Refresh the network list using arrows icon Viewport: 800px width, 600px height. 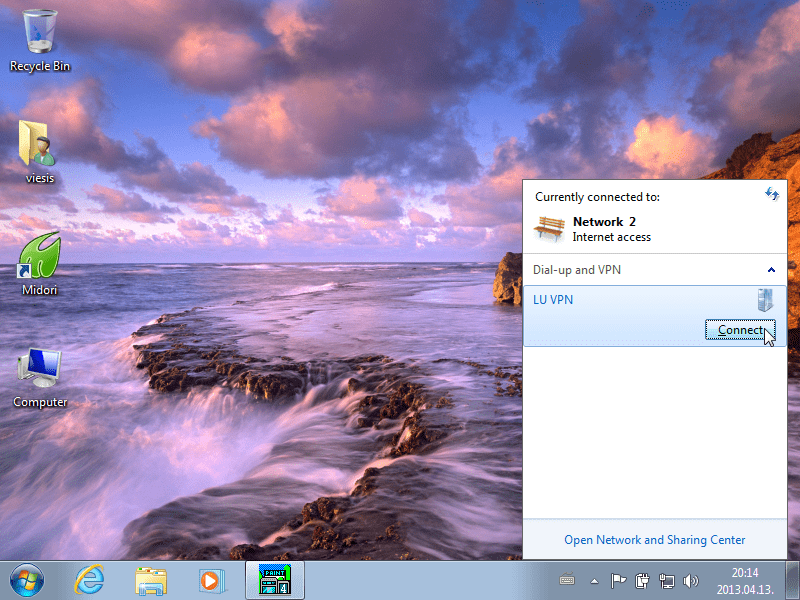click(771, 194)
